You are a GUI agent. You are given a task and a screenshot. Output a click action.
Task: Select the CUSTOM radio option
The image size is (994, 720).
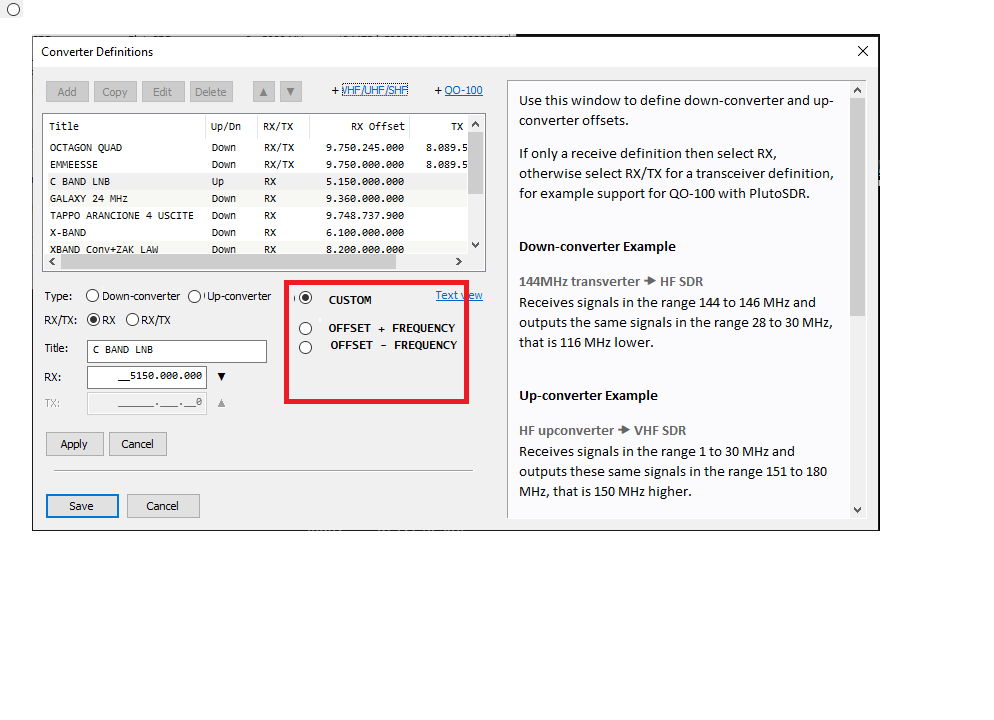click(306, 299)
